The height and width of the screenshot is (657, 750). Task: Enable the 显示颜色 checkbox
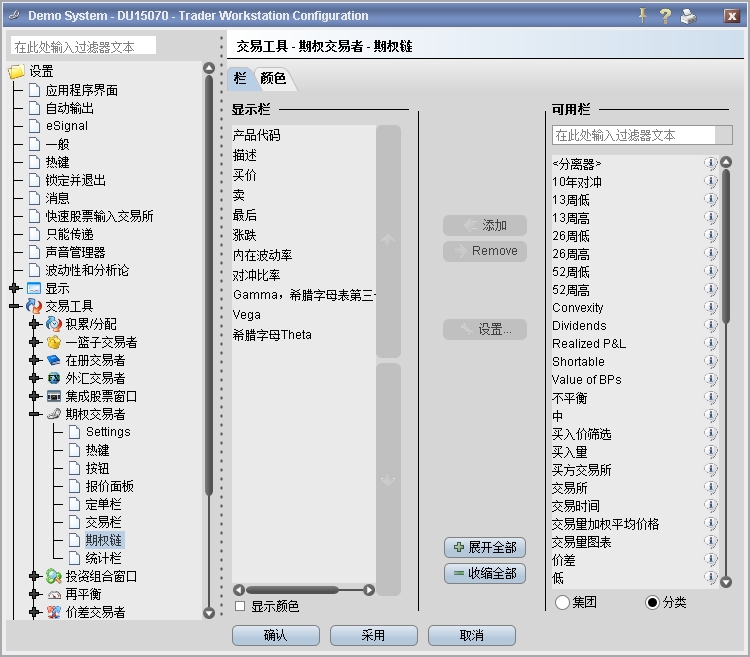click(240, 606)
